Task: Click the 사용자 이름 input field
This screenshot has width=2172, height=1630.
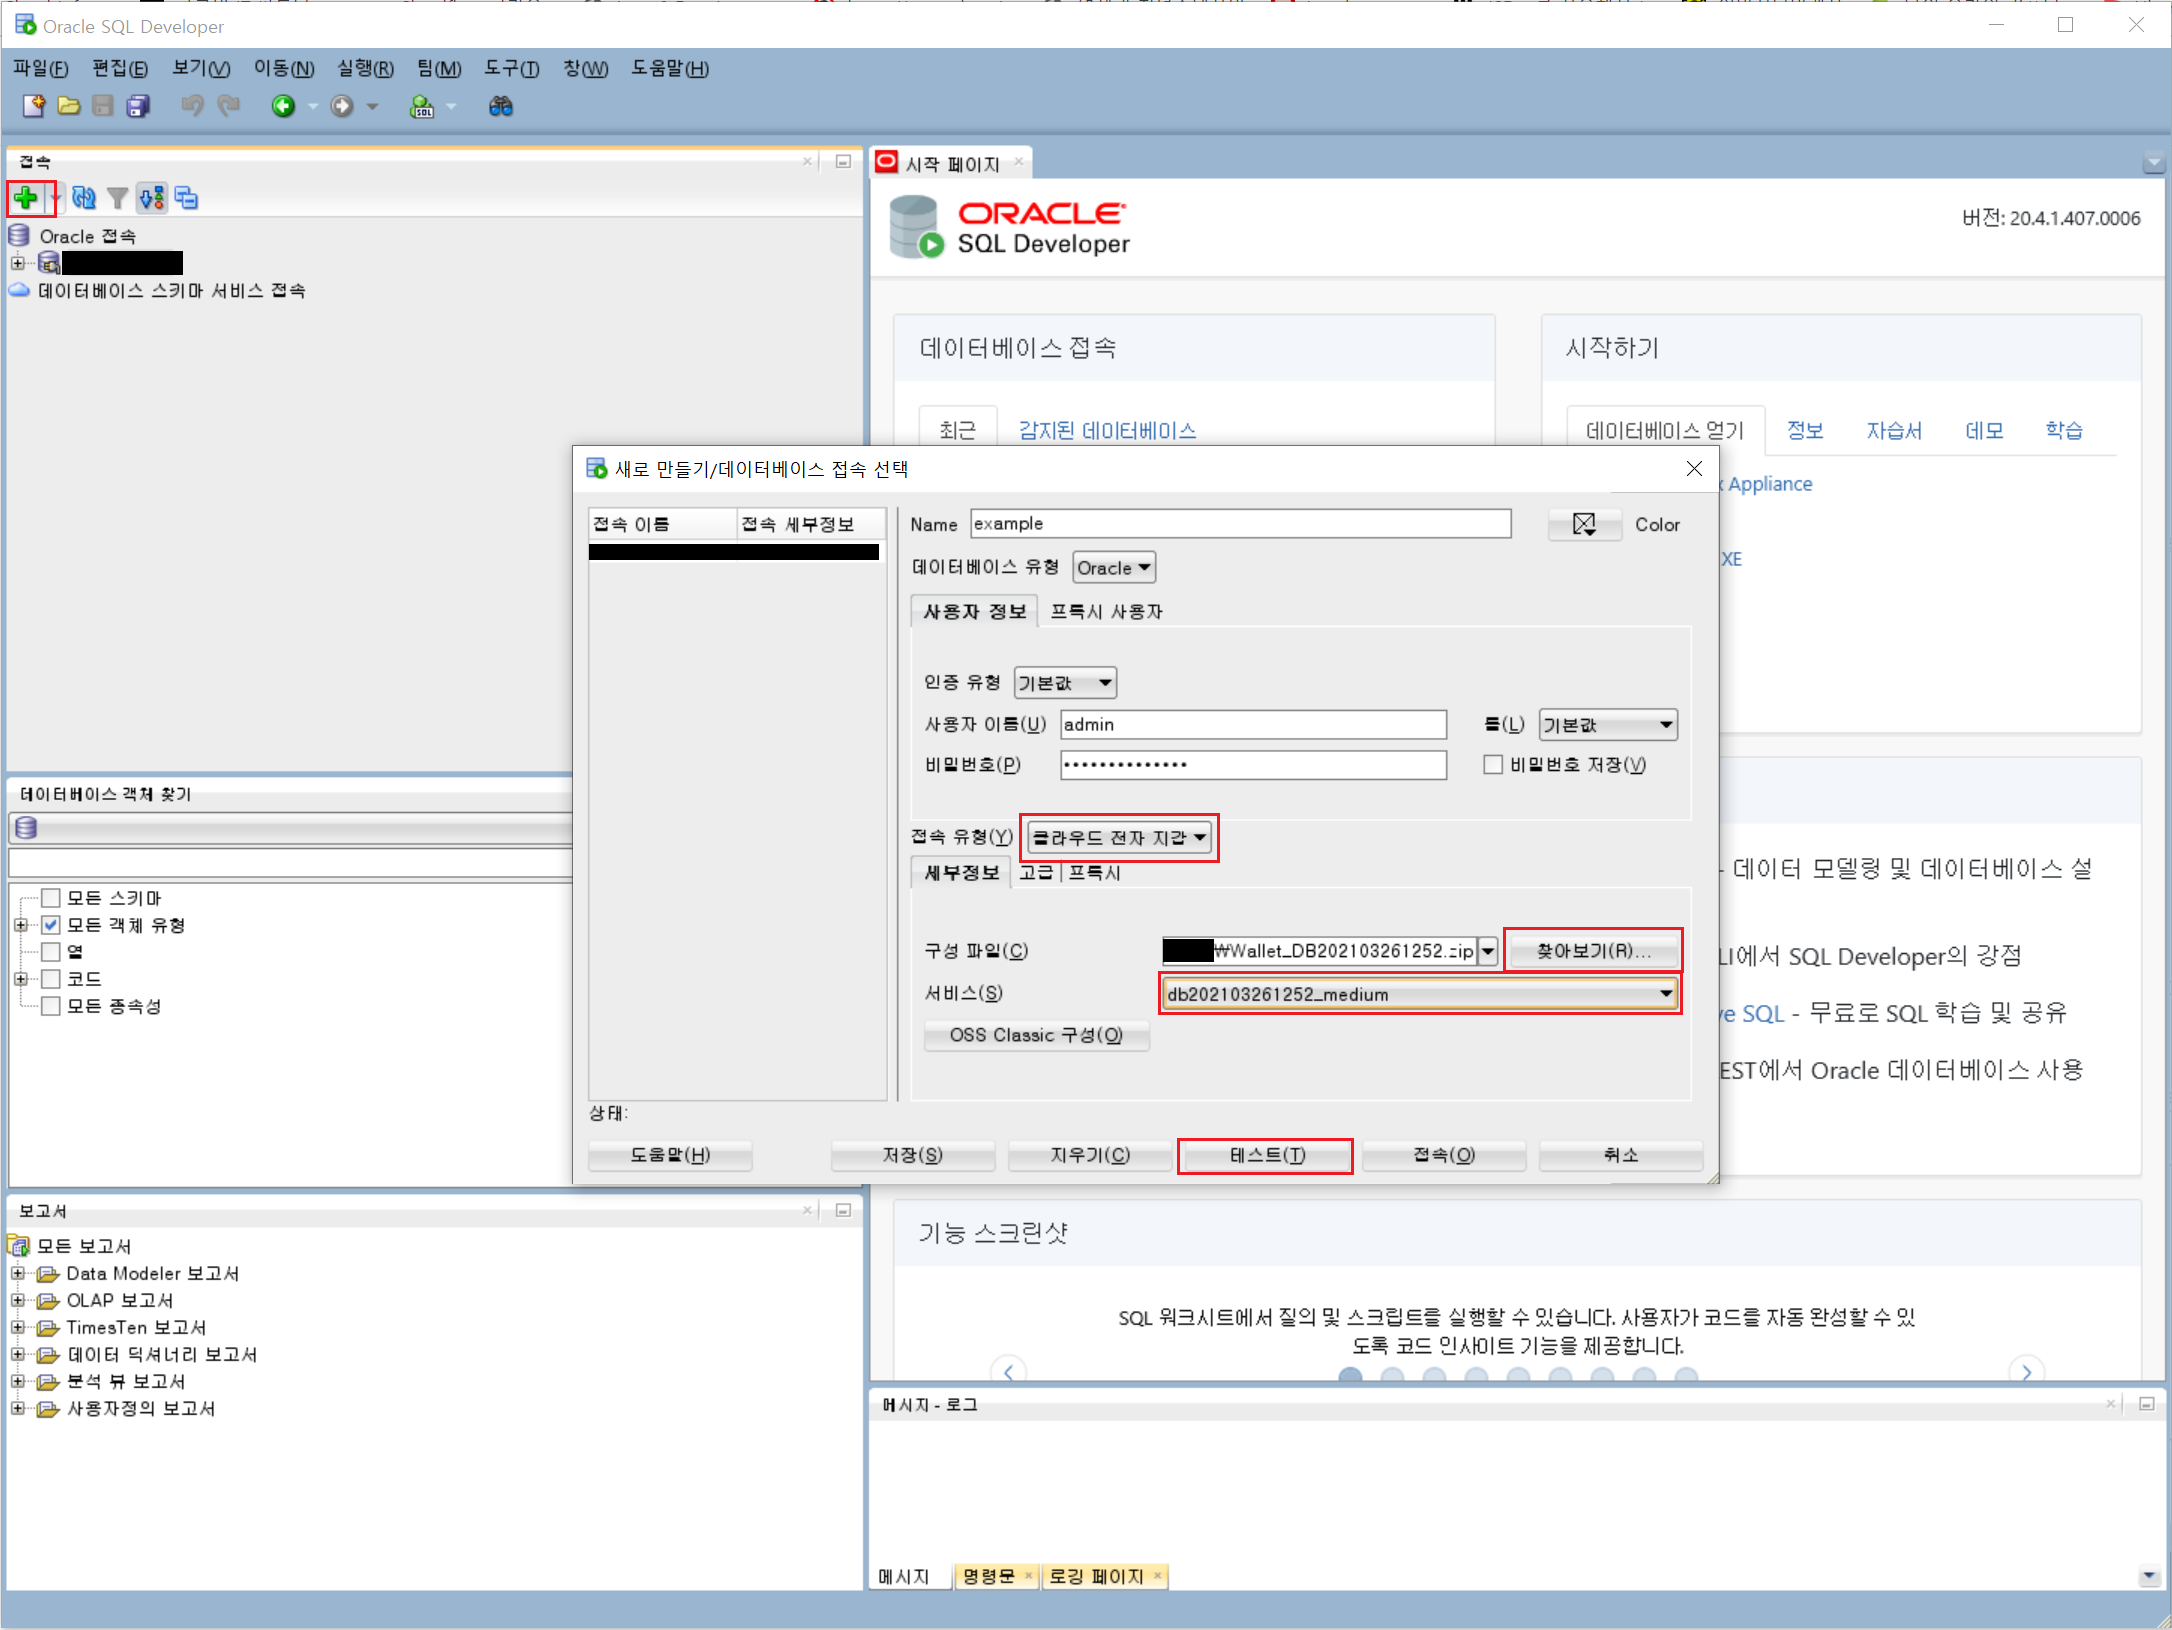Action: pyautogui.click(x=1252, y=724)
